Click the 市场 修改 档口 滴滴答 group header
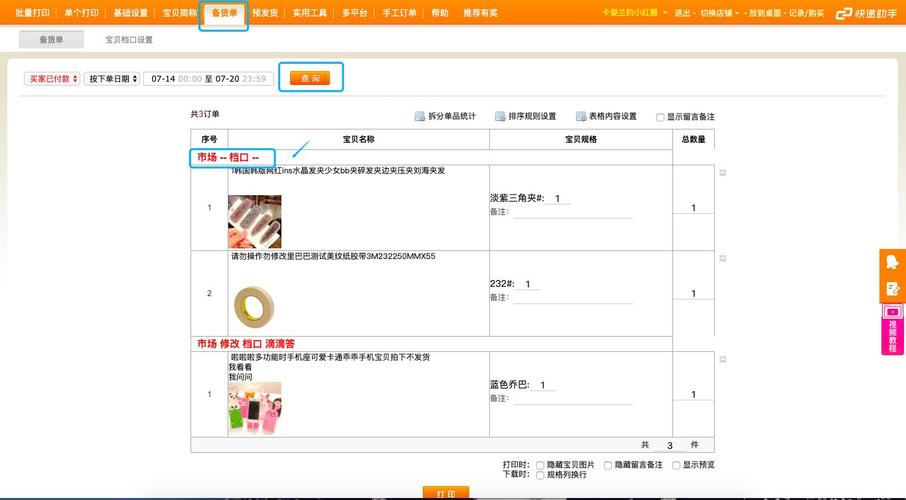Viewport: 906px width, 500px height. coord(246,343)
